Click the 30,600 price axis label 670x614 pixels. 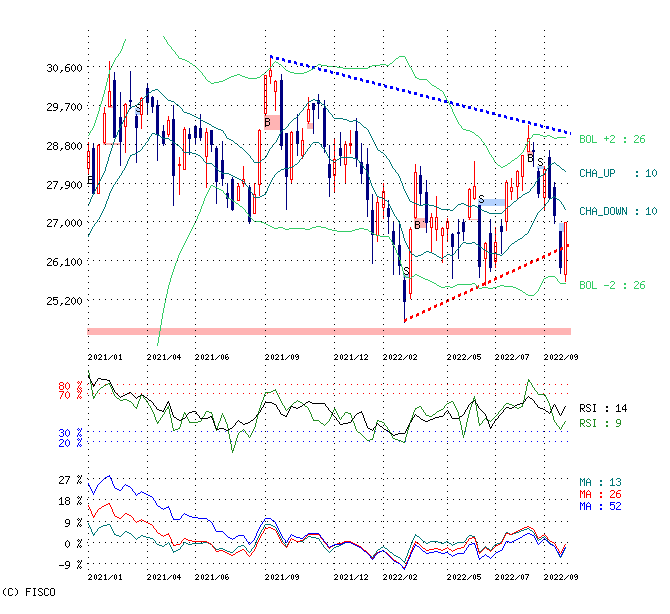tap(63, 68)
